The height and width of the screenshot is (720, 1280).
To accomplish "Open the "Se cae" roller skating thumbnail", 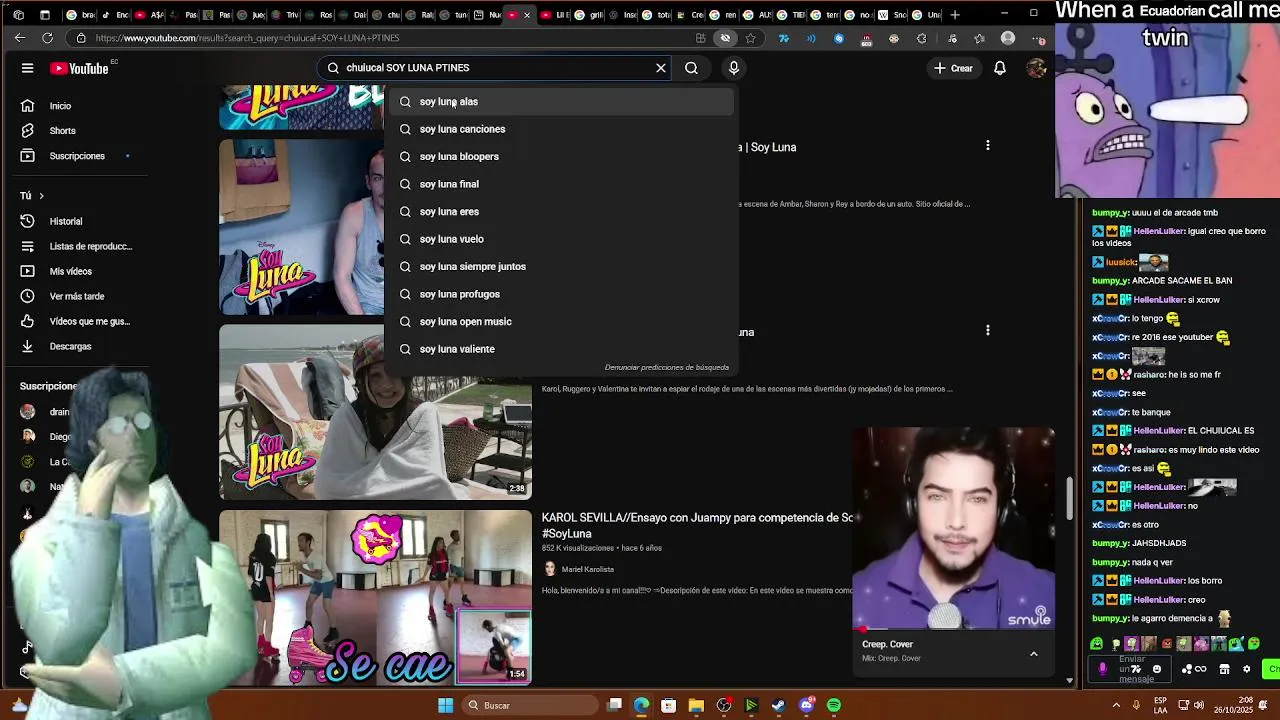I will click(376, 598).
